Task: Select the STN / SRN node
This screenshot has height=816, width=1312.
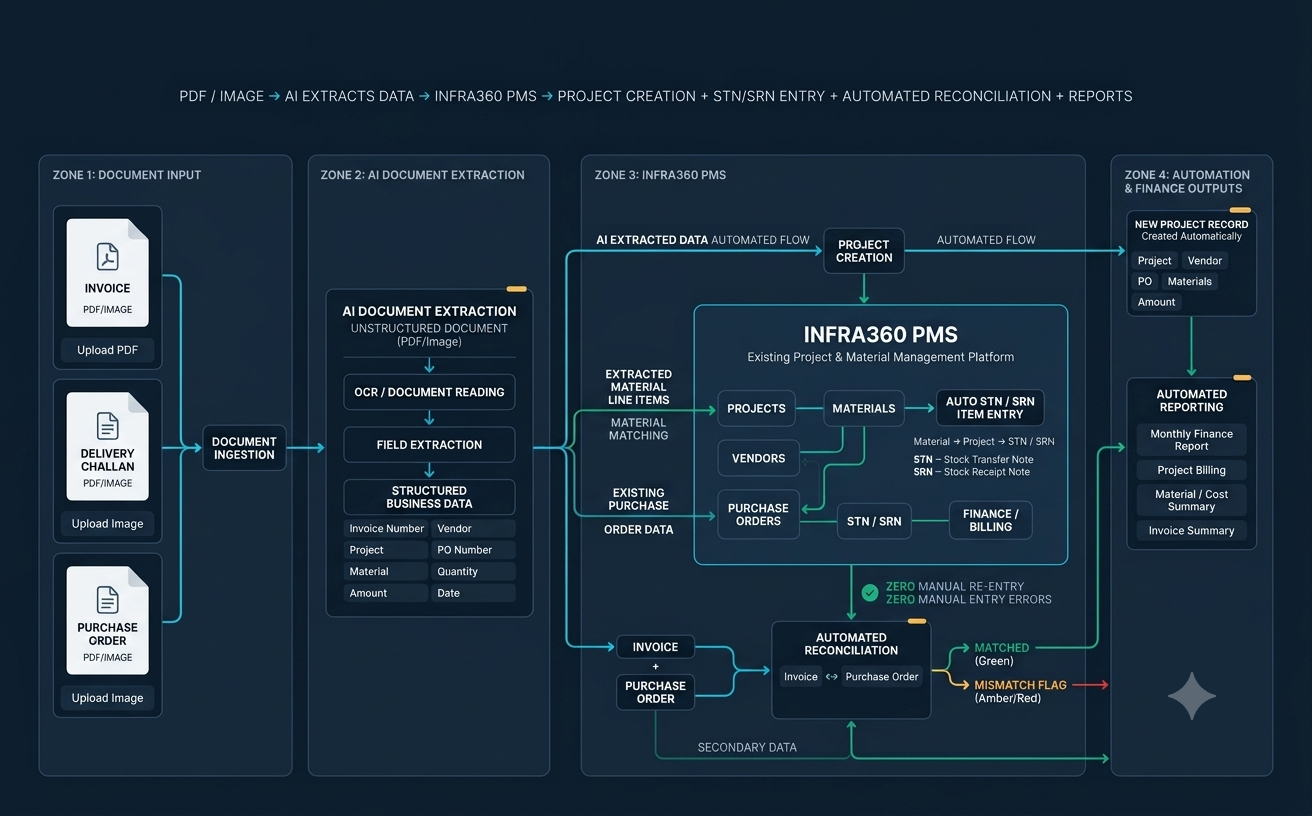Action: click(874, 521)
